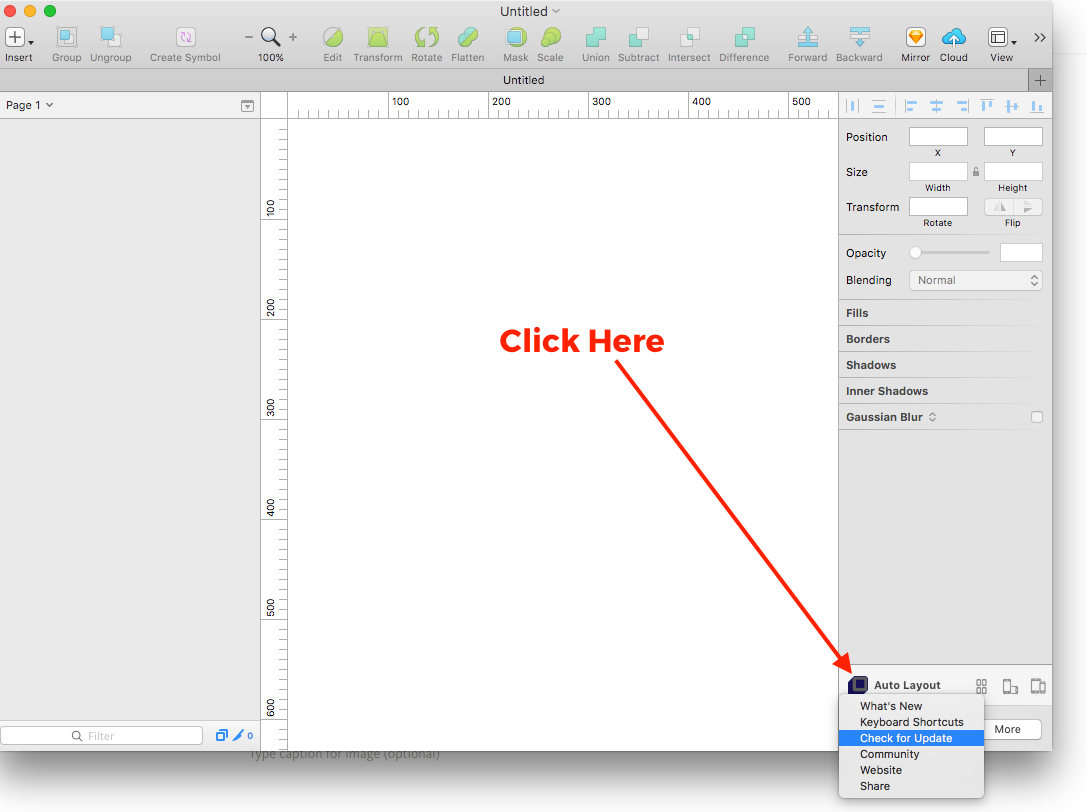Open the Insert dropdown menu

click(18, 38)
